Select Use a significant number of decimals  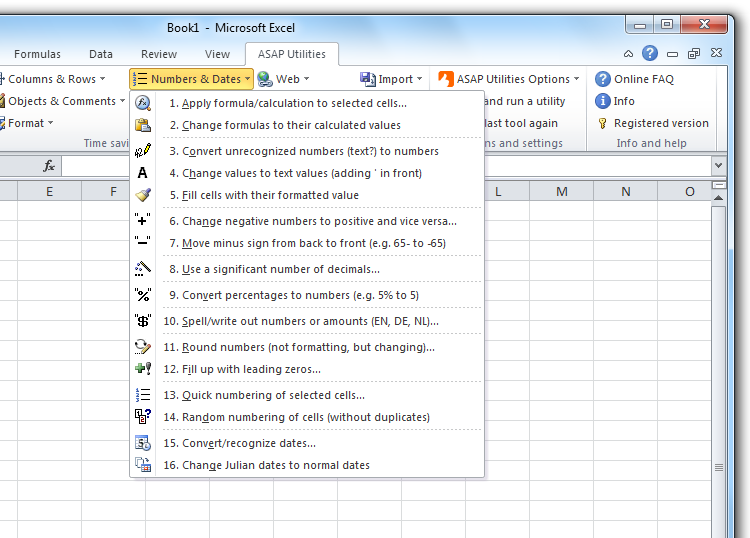tap(307, 269)
